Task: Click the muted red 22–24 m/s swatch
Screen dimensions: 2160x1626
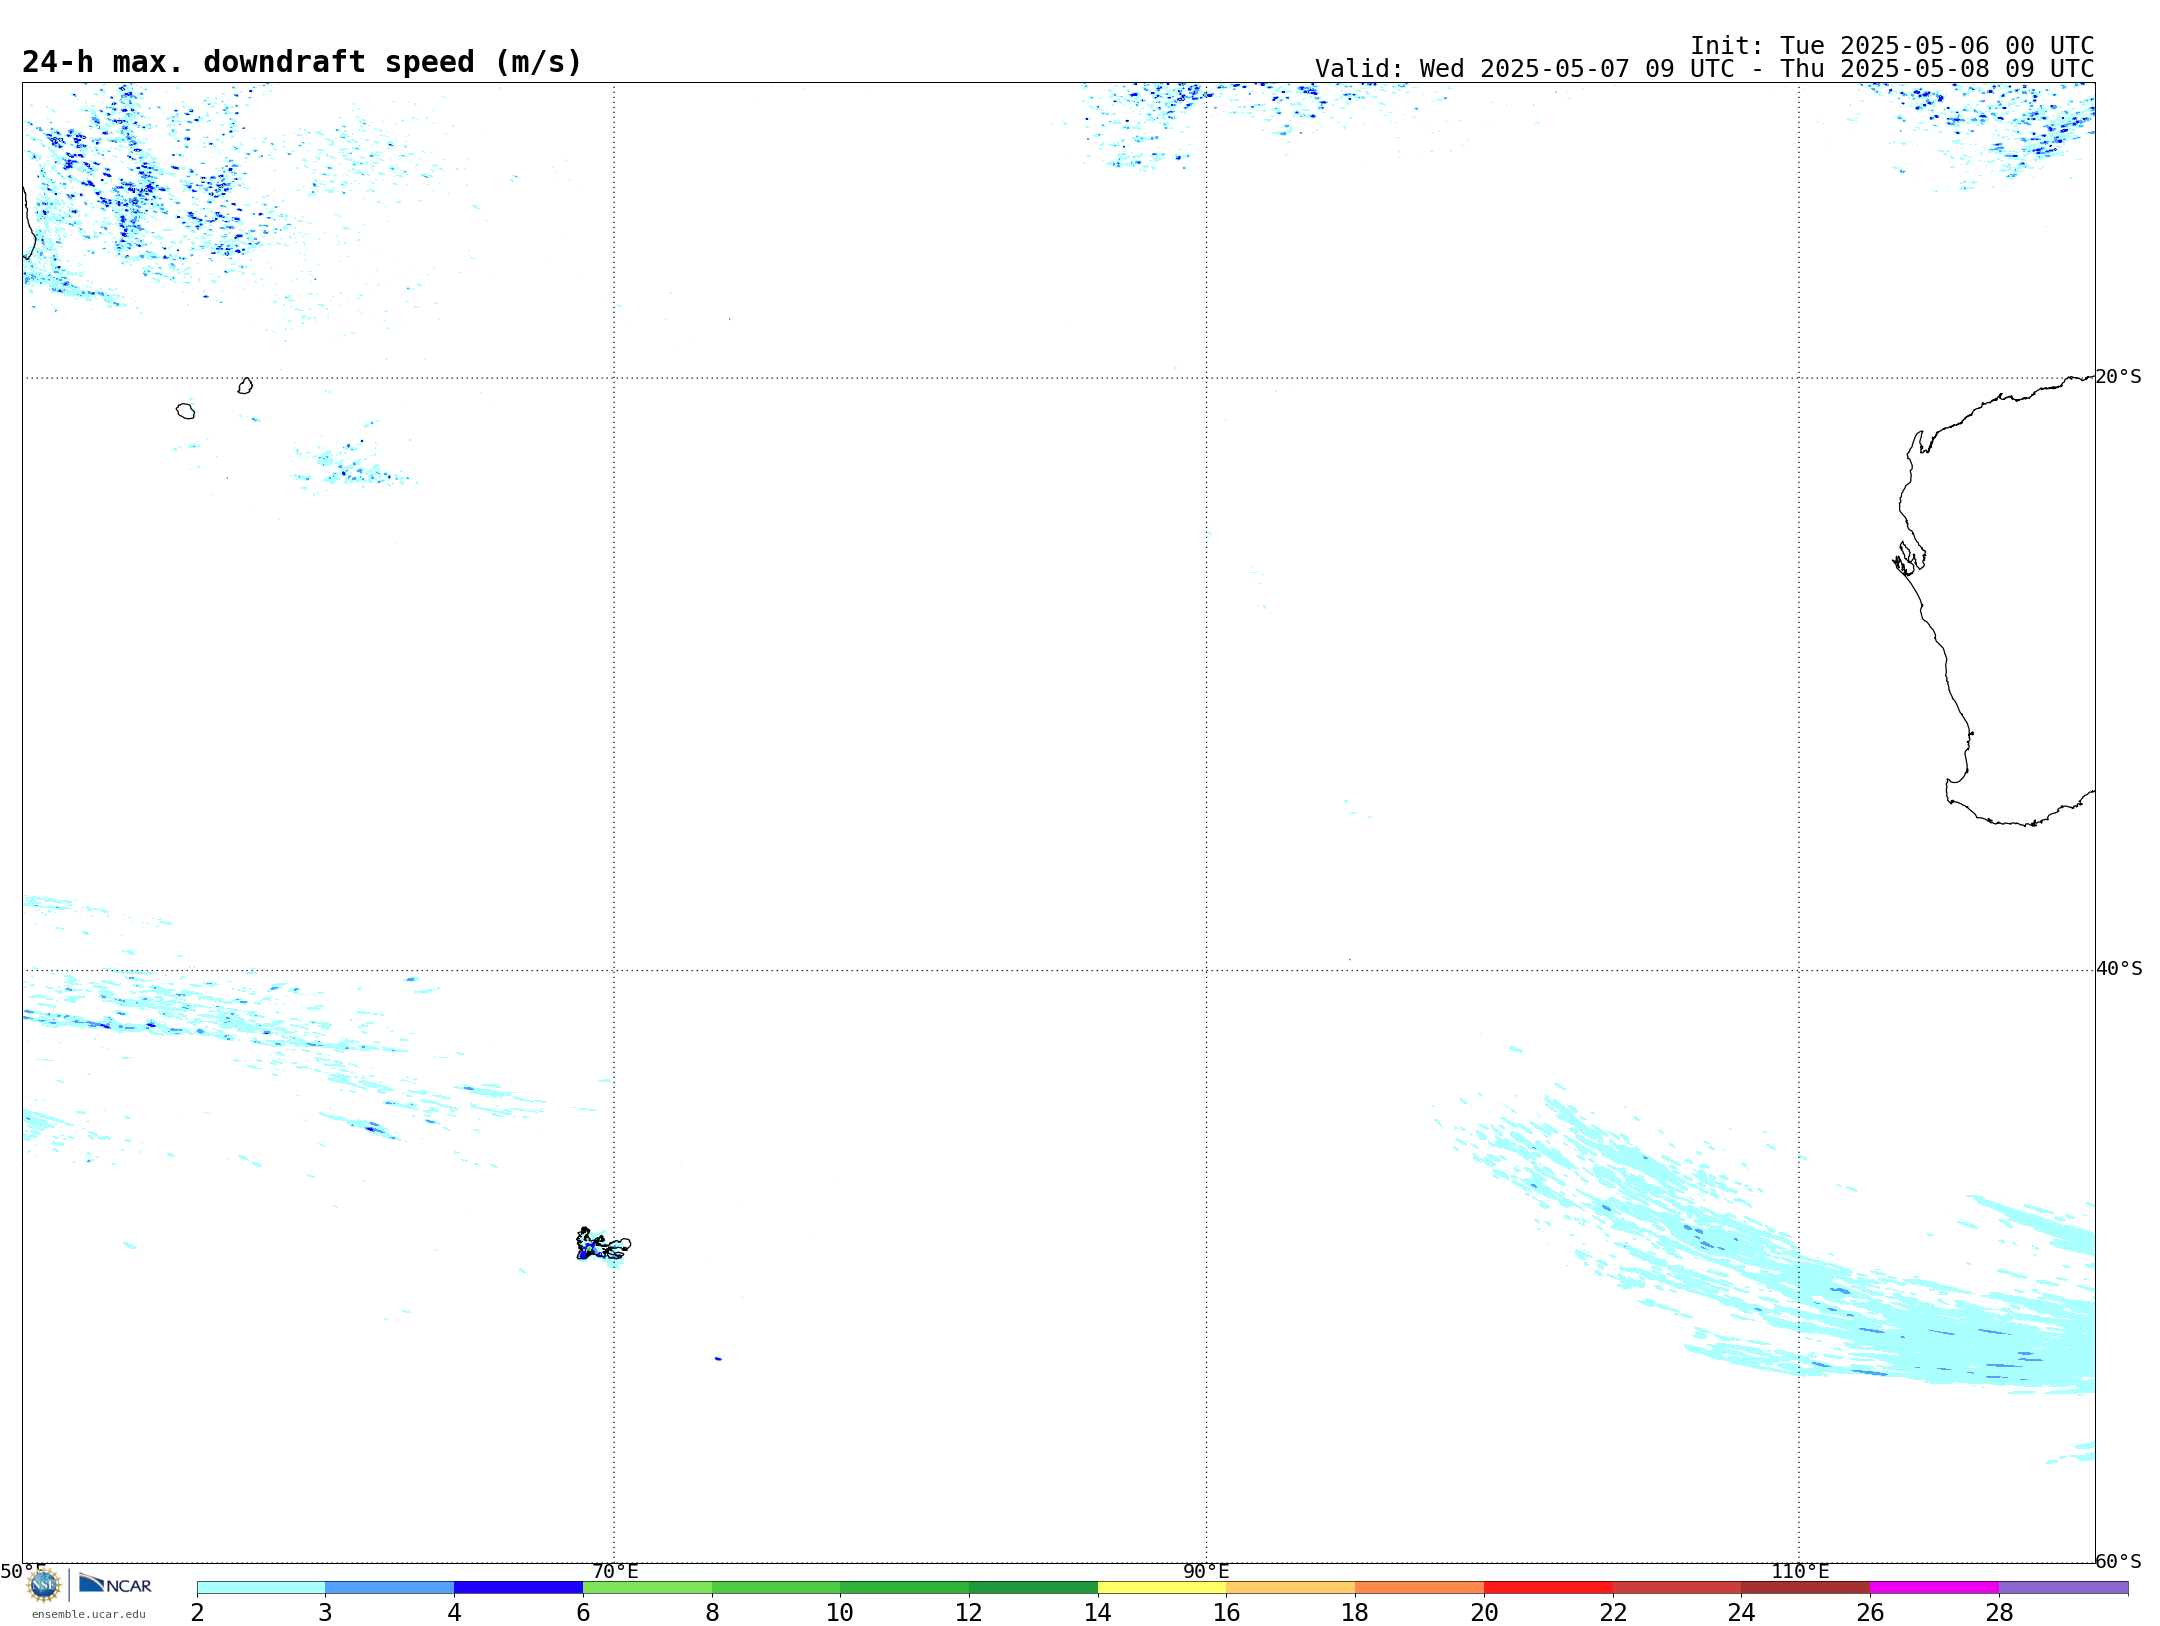Action: (1677, 1588)
